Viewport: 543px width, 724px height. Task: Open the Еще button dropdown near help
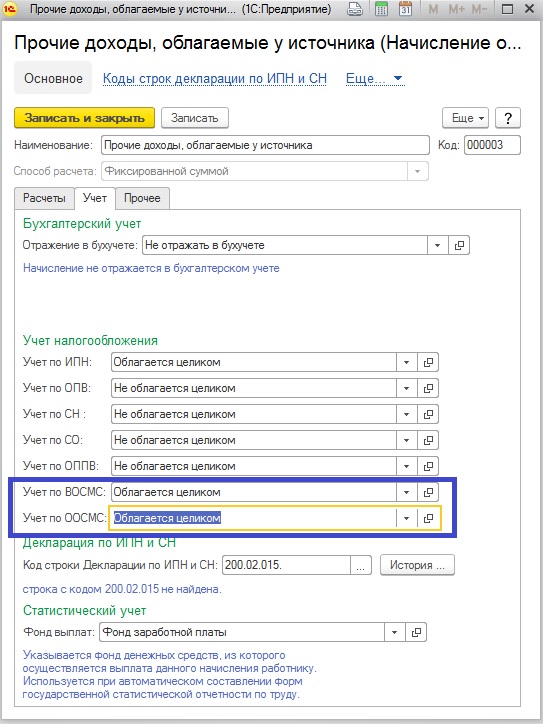466,118
